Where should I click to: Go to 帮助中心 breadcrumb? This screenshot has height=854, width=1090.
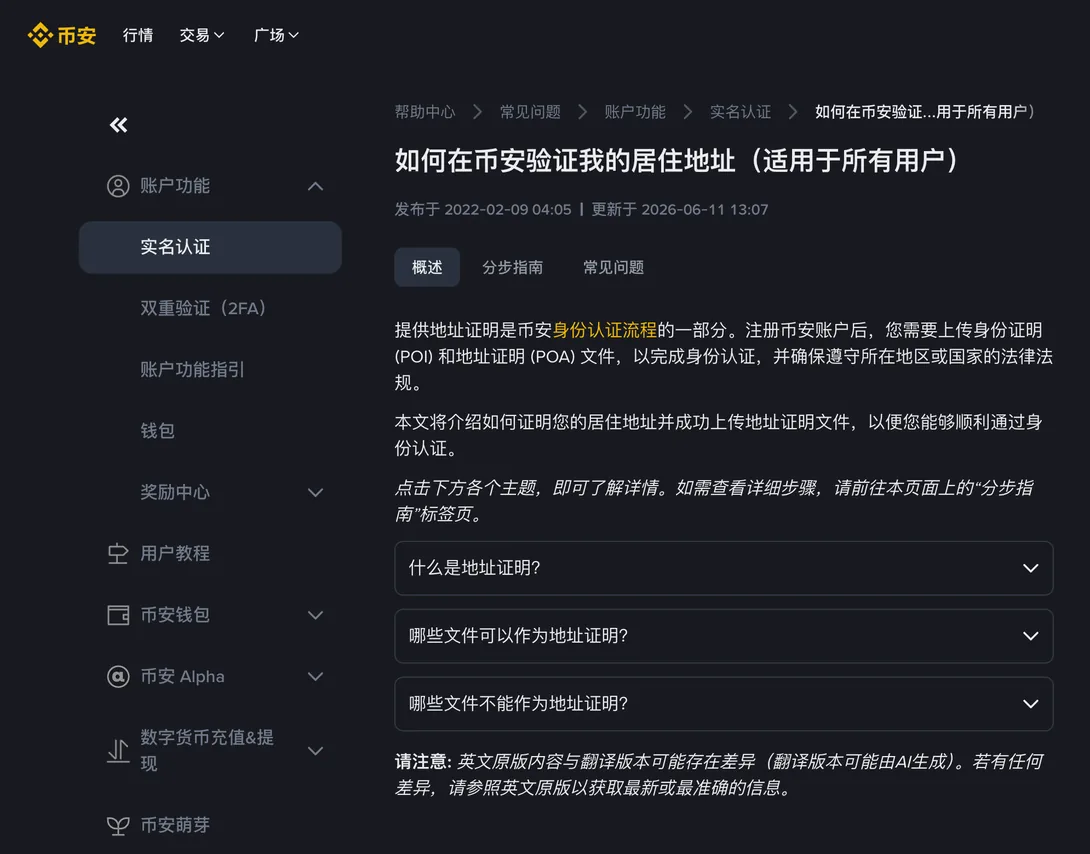[425, 112]
